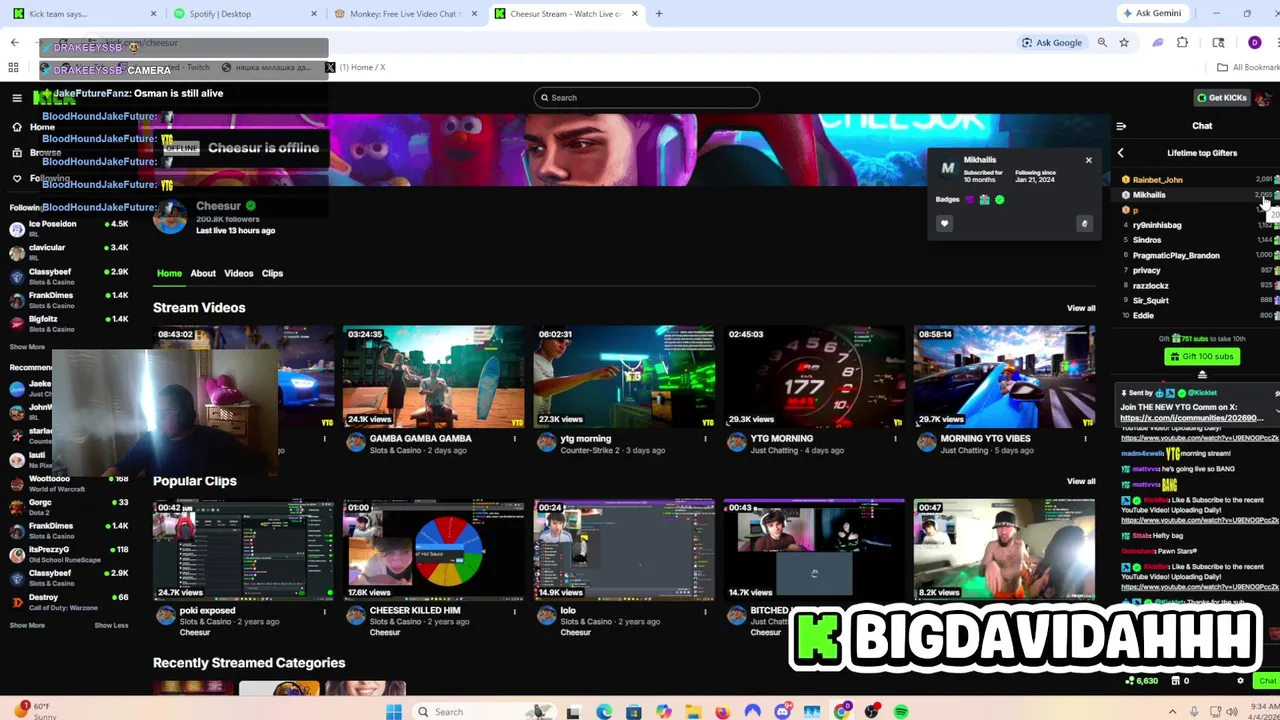Select ry9ninhisbag in gifters list

pyautogui.click(x=1157, y=225)
